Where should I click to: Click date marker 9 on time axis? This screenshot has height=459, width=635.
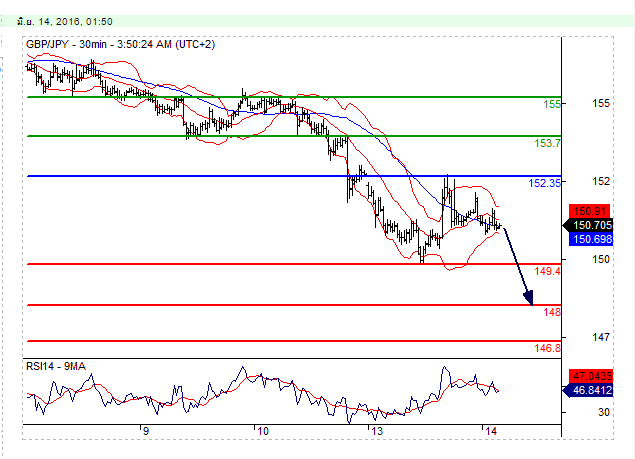146,431
